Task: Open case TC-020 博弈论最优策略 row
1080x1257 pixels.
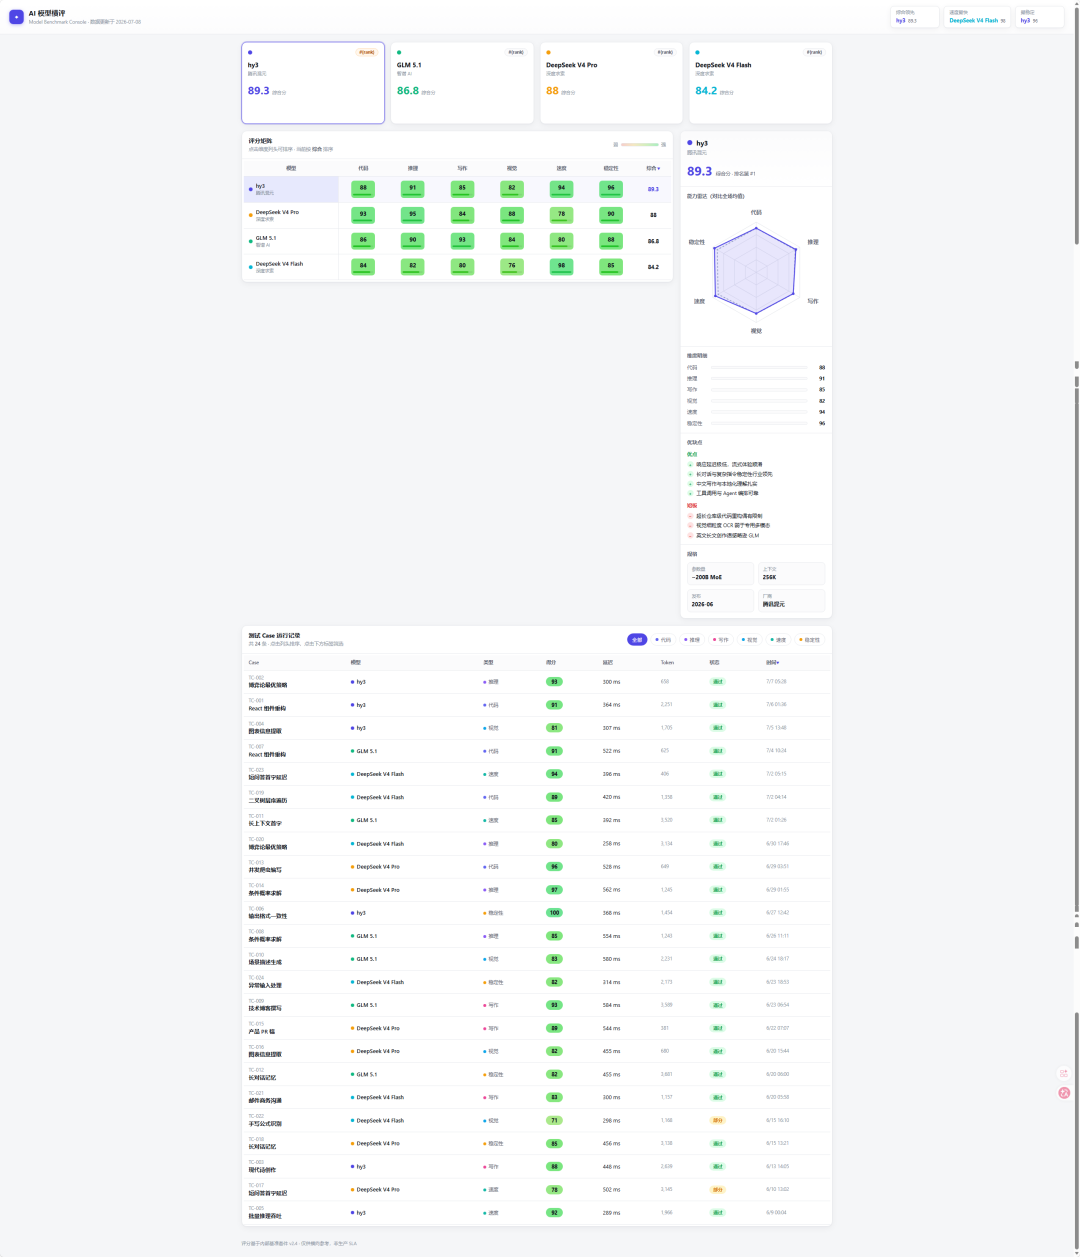Action: click(537, 844)
